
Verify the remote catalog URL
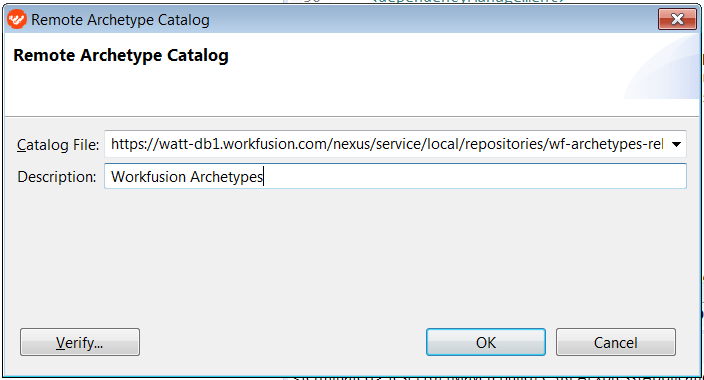tap(80, 342)
